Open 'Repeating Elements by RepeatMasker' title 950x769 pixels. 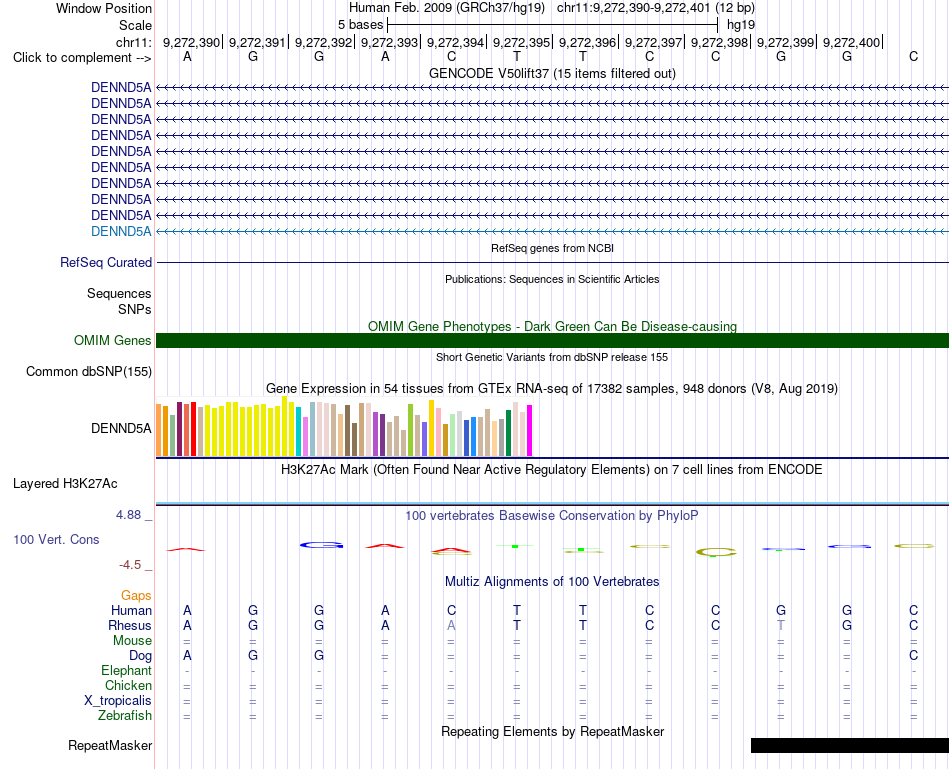[552, 731]
